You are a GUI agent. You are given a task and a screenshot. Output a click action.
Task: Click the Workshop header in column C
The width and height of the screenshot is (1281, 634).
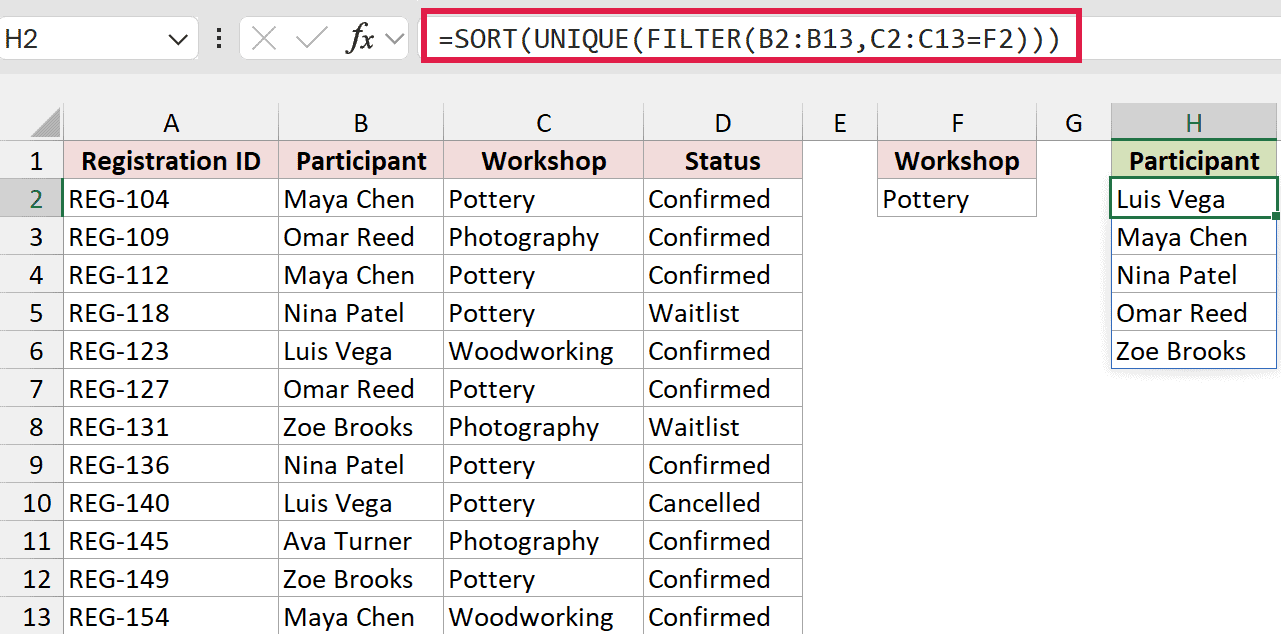[543, 161]
